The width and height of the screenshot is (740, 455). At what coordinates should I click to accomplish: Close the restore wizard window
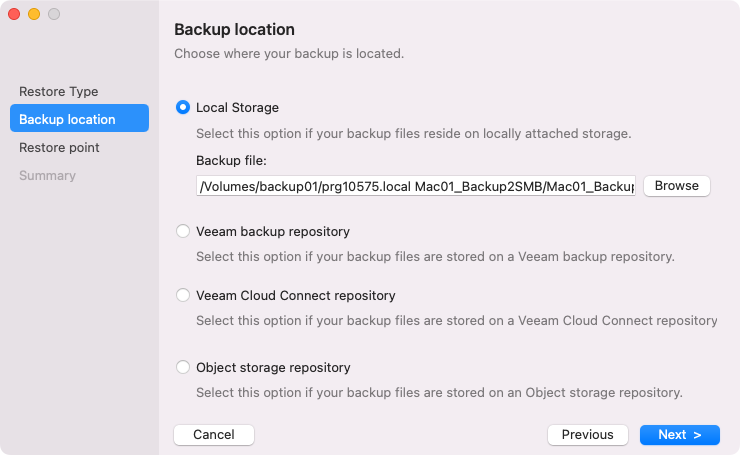tap(14, 14)
